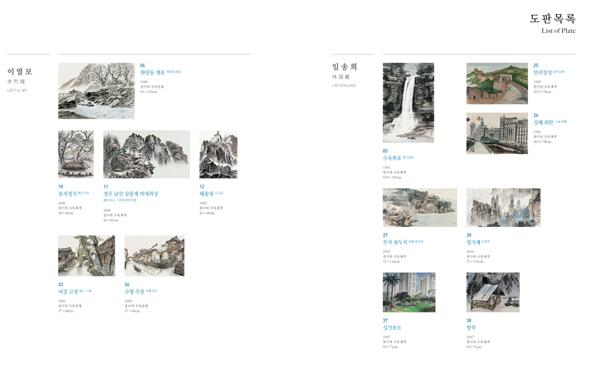Click artist name 이열모 heading
The width and height of the screenshot is (590, 368).
coord(20,71)
